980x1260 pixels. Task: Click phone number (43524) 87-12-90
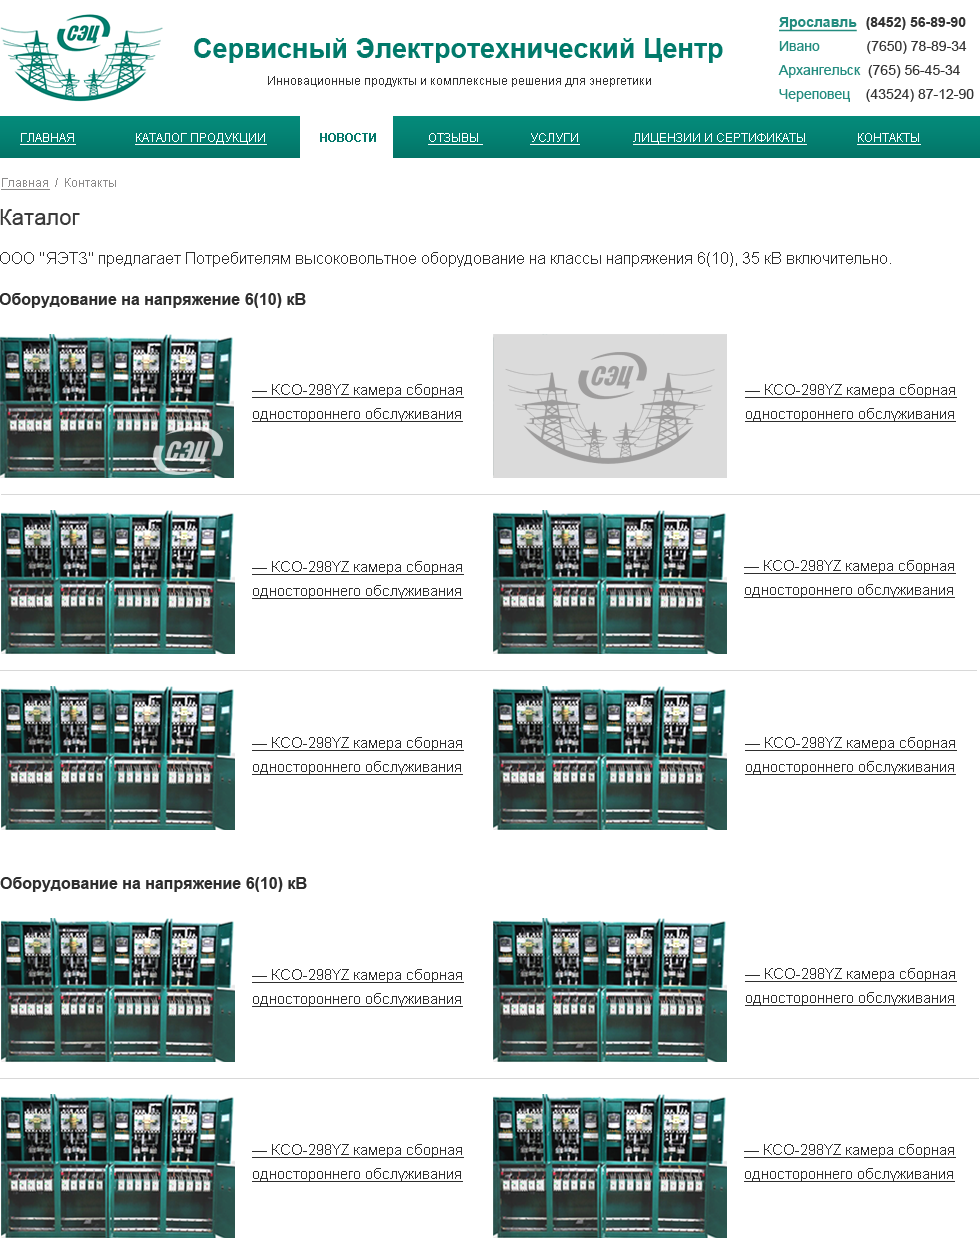[x=919, y=94]
